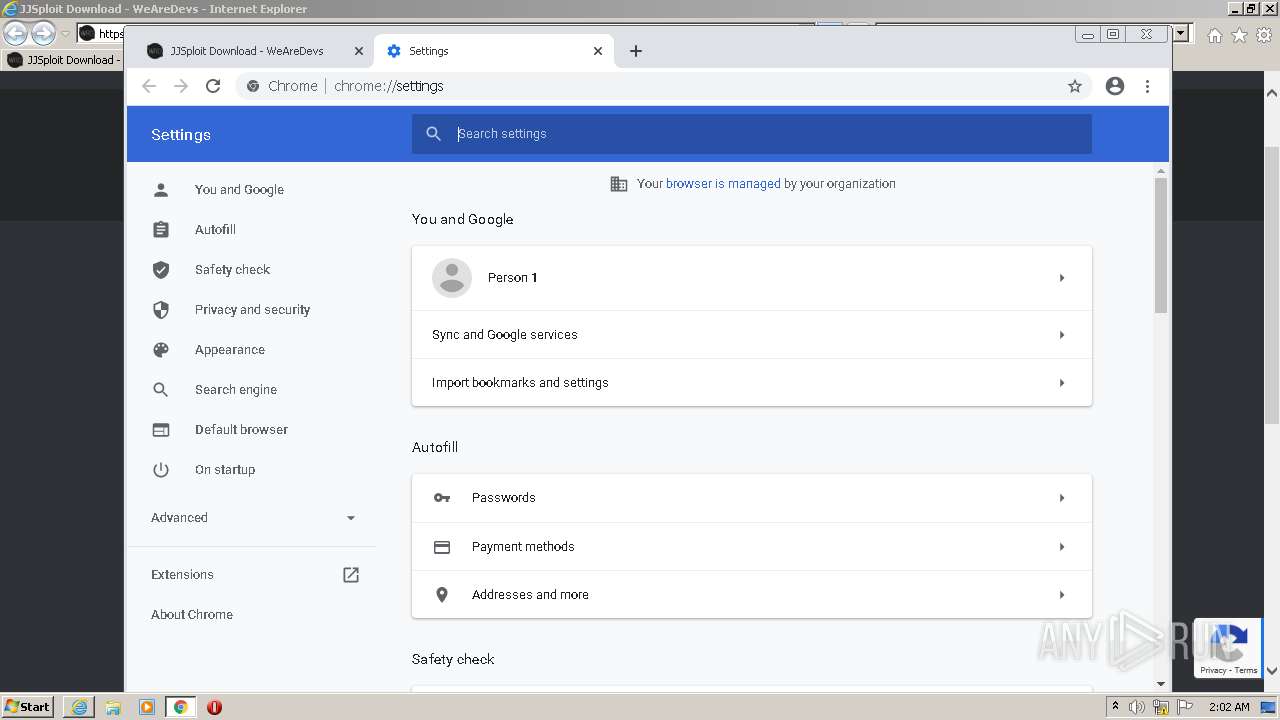
Task: Open Payment methods row arrow
Action: point(1062,547)
